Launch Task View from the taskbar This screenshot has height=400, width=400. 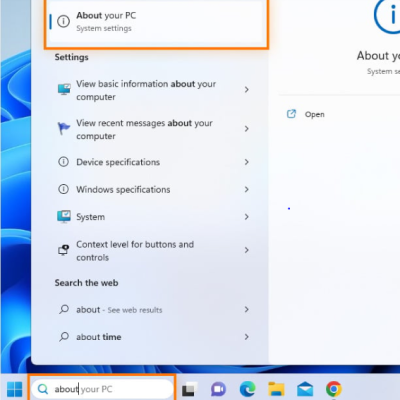click(x=189, y=389)
